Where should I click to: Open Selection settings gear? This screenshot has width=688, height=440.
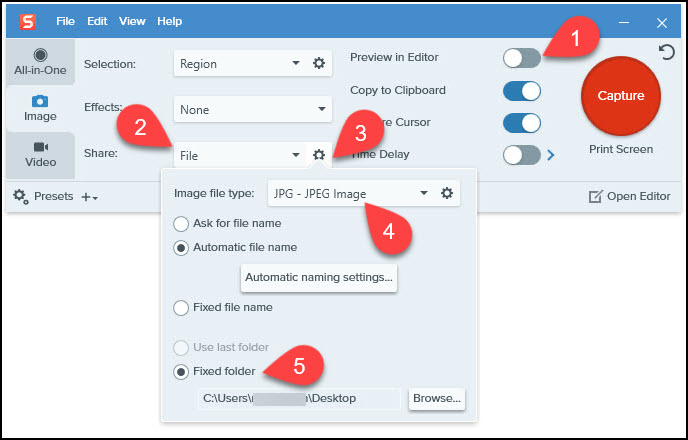tap(319, 63)
